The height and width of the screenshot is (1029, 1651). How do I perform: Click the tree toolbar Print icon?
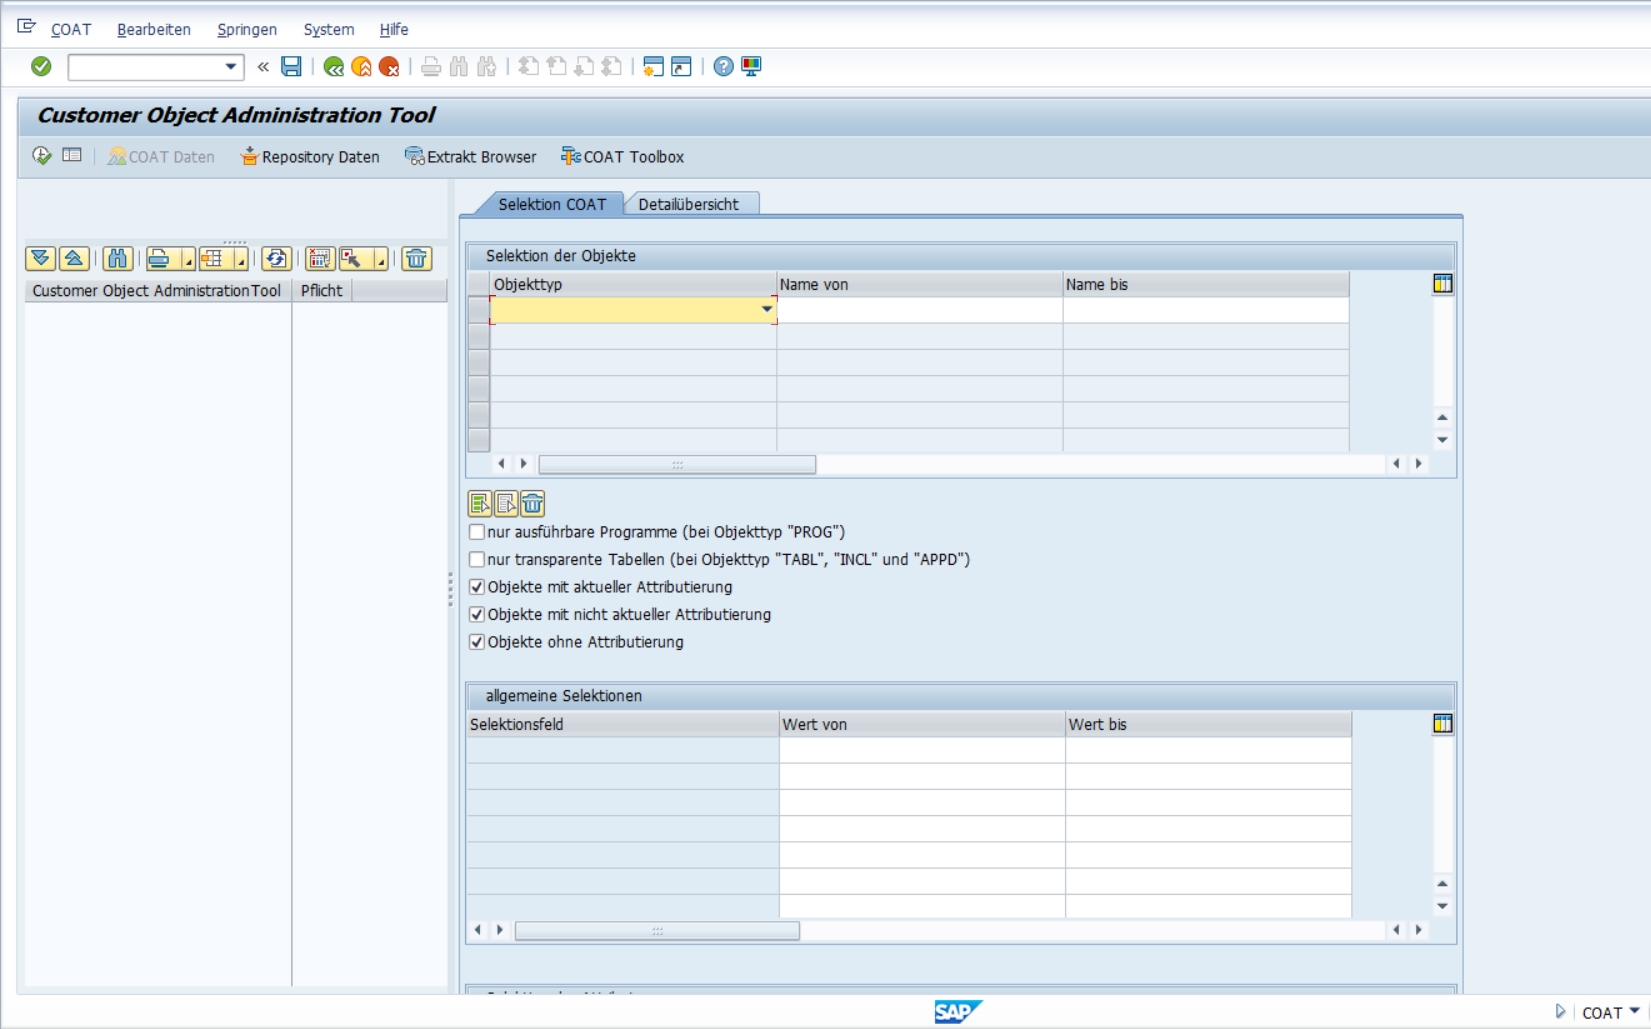coord(160,259)
